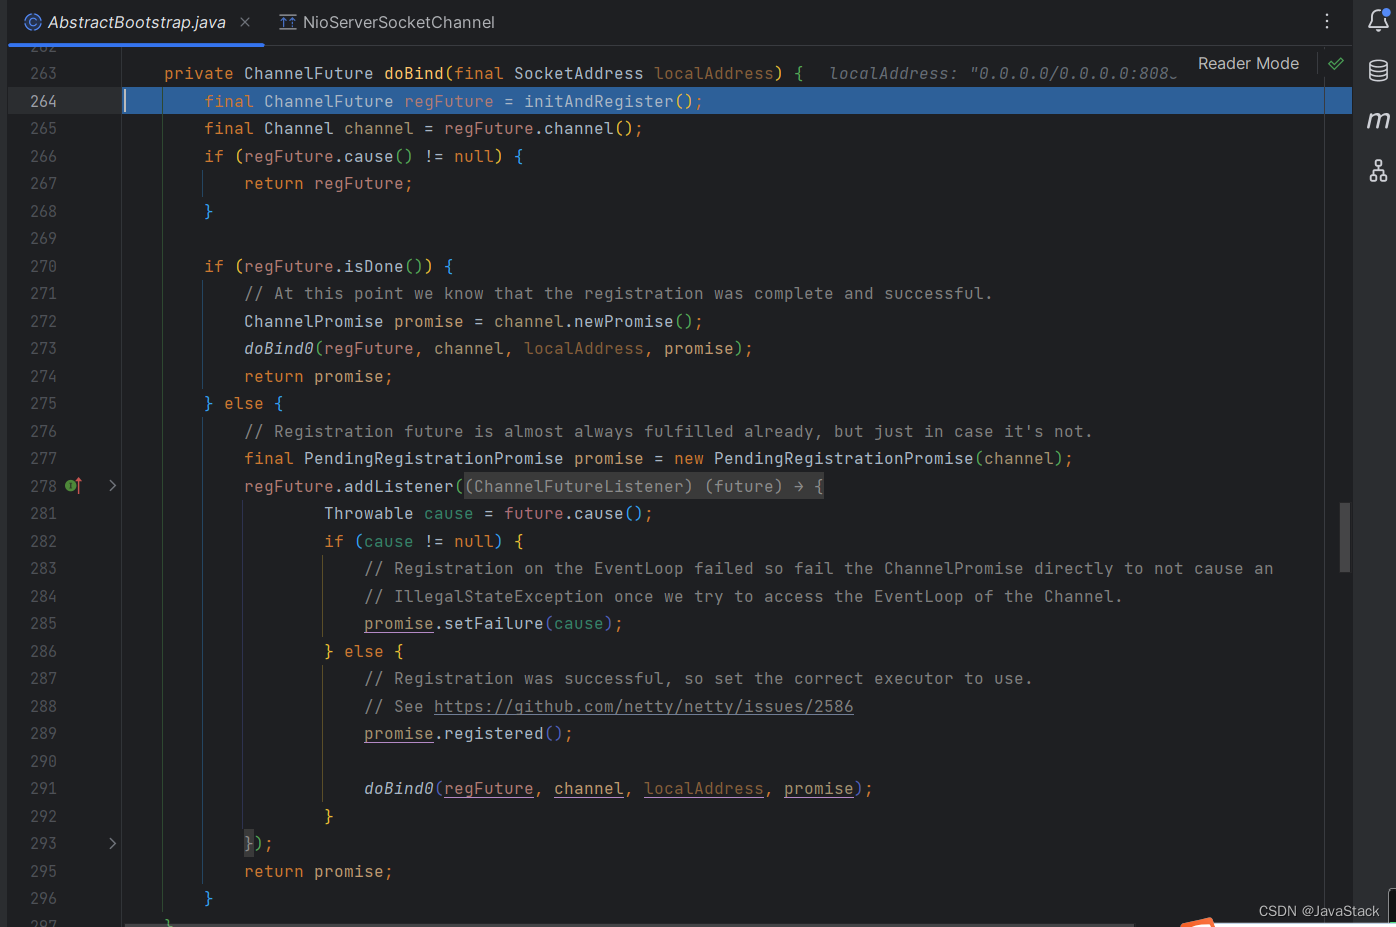Click line number 270 in the gutter

click(x=44, y=266)
